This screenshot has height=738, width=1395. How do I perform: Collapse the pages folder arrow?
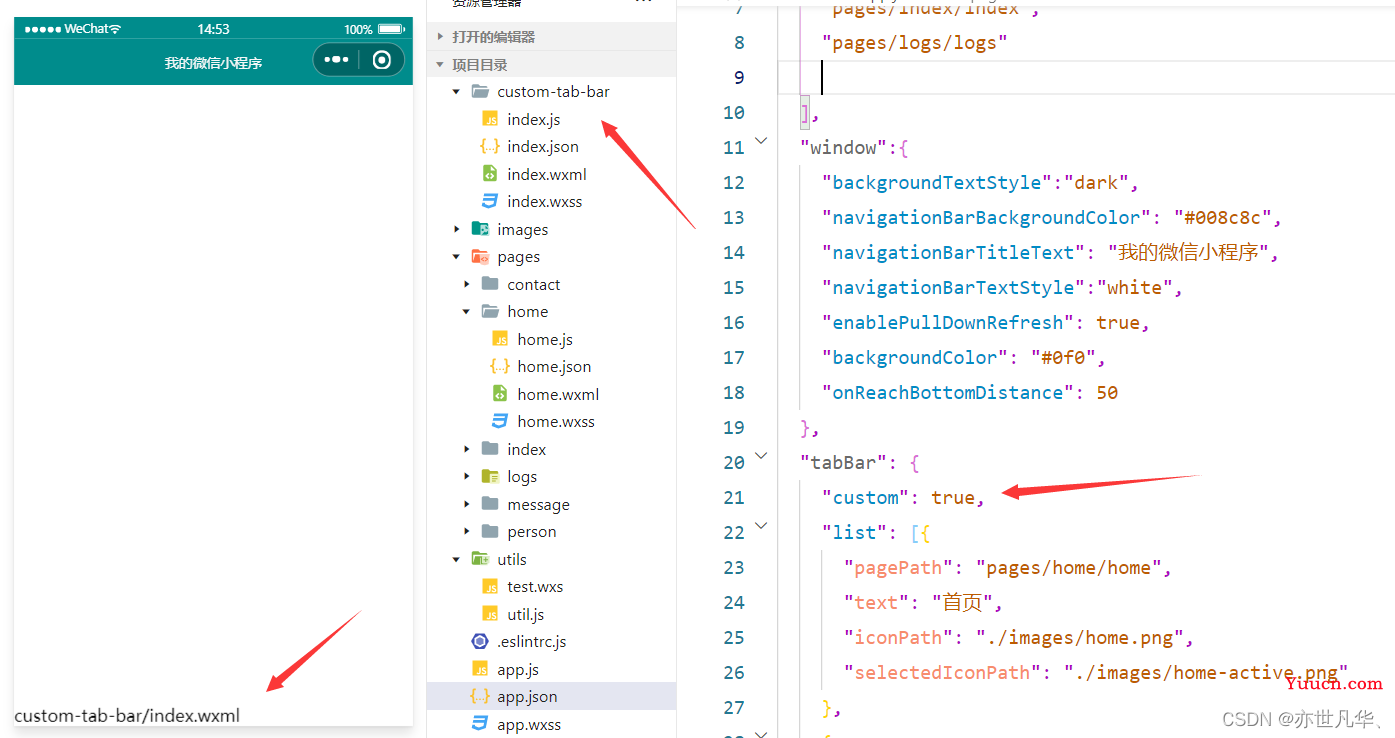[457, 257]
